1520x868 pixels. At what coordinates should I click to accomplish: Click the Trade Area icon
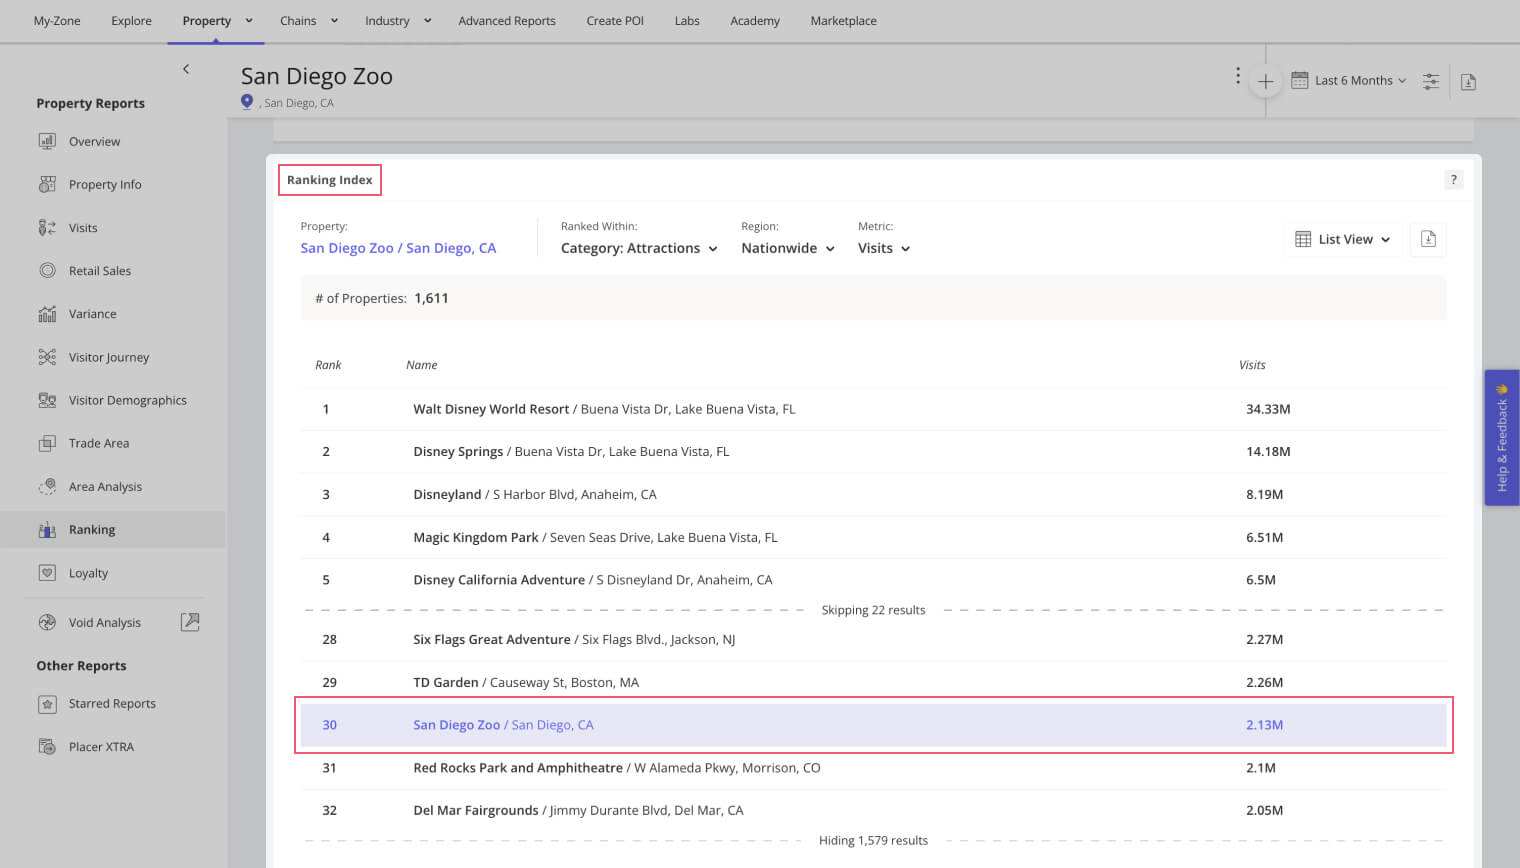tap(47, 443)
